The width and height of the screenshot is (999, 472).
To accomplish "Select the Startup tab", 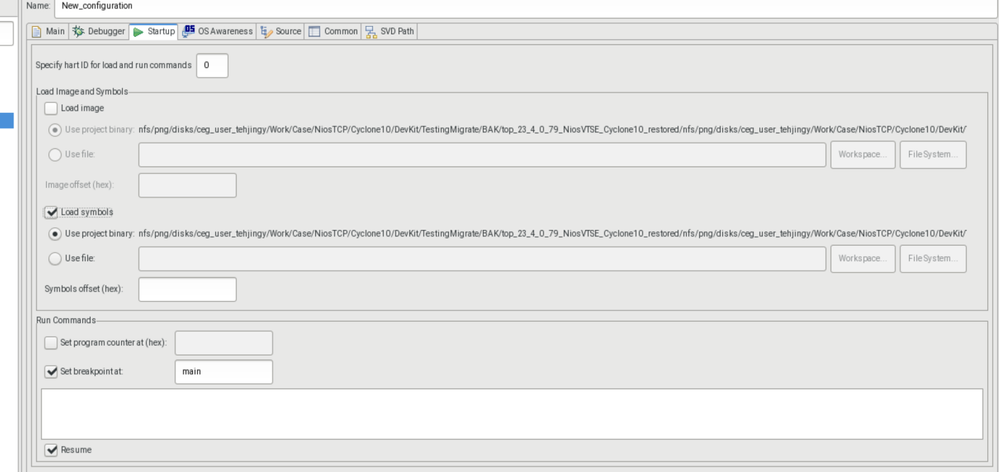I will tap(154, 32).
